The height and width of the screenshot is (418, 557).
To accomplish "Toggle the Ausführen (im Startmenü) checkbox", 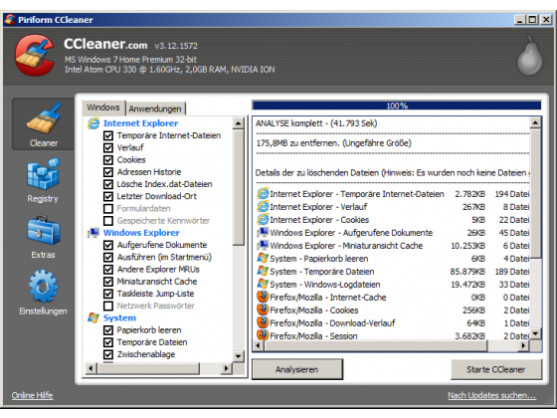I will pyautogui.click(x=108, y=257).
